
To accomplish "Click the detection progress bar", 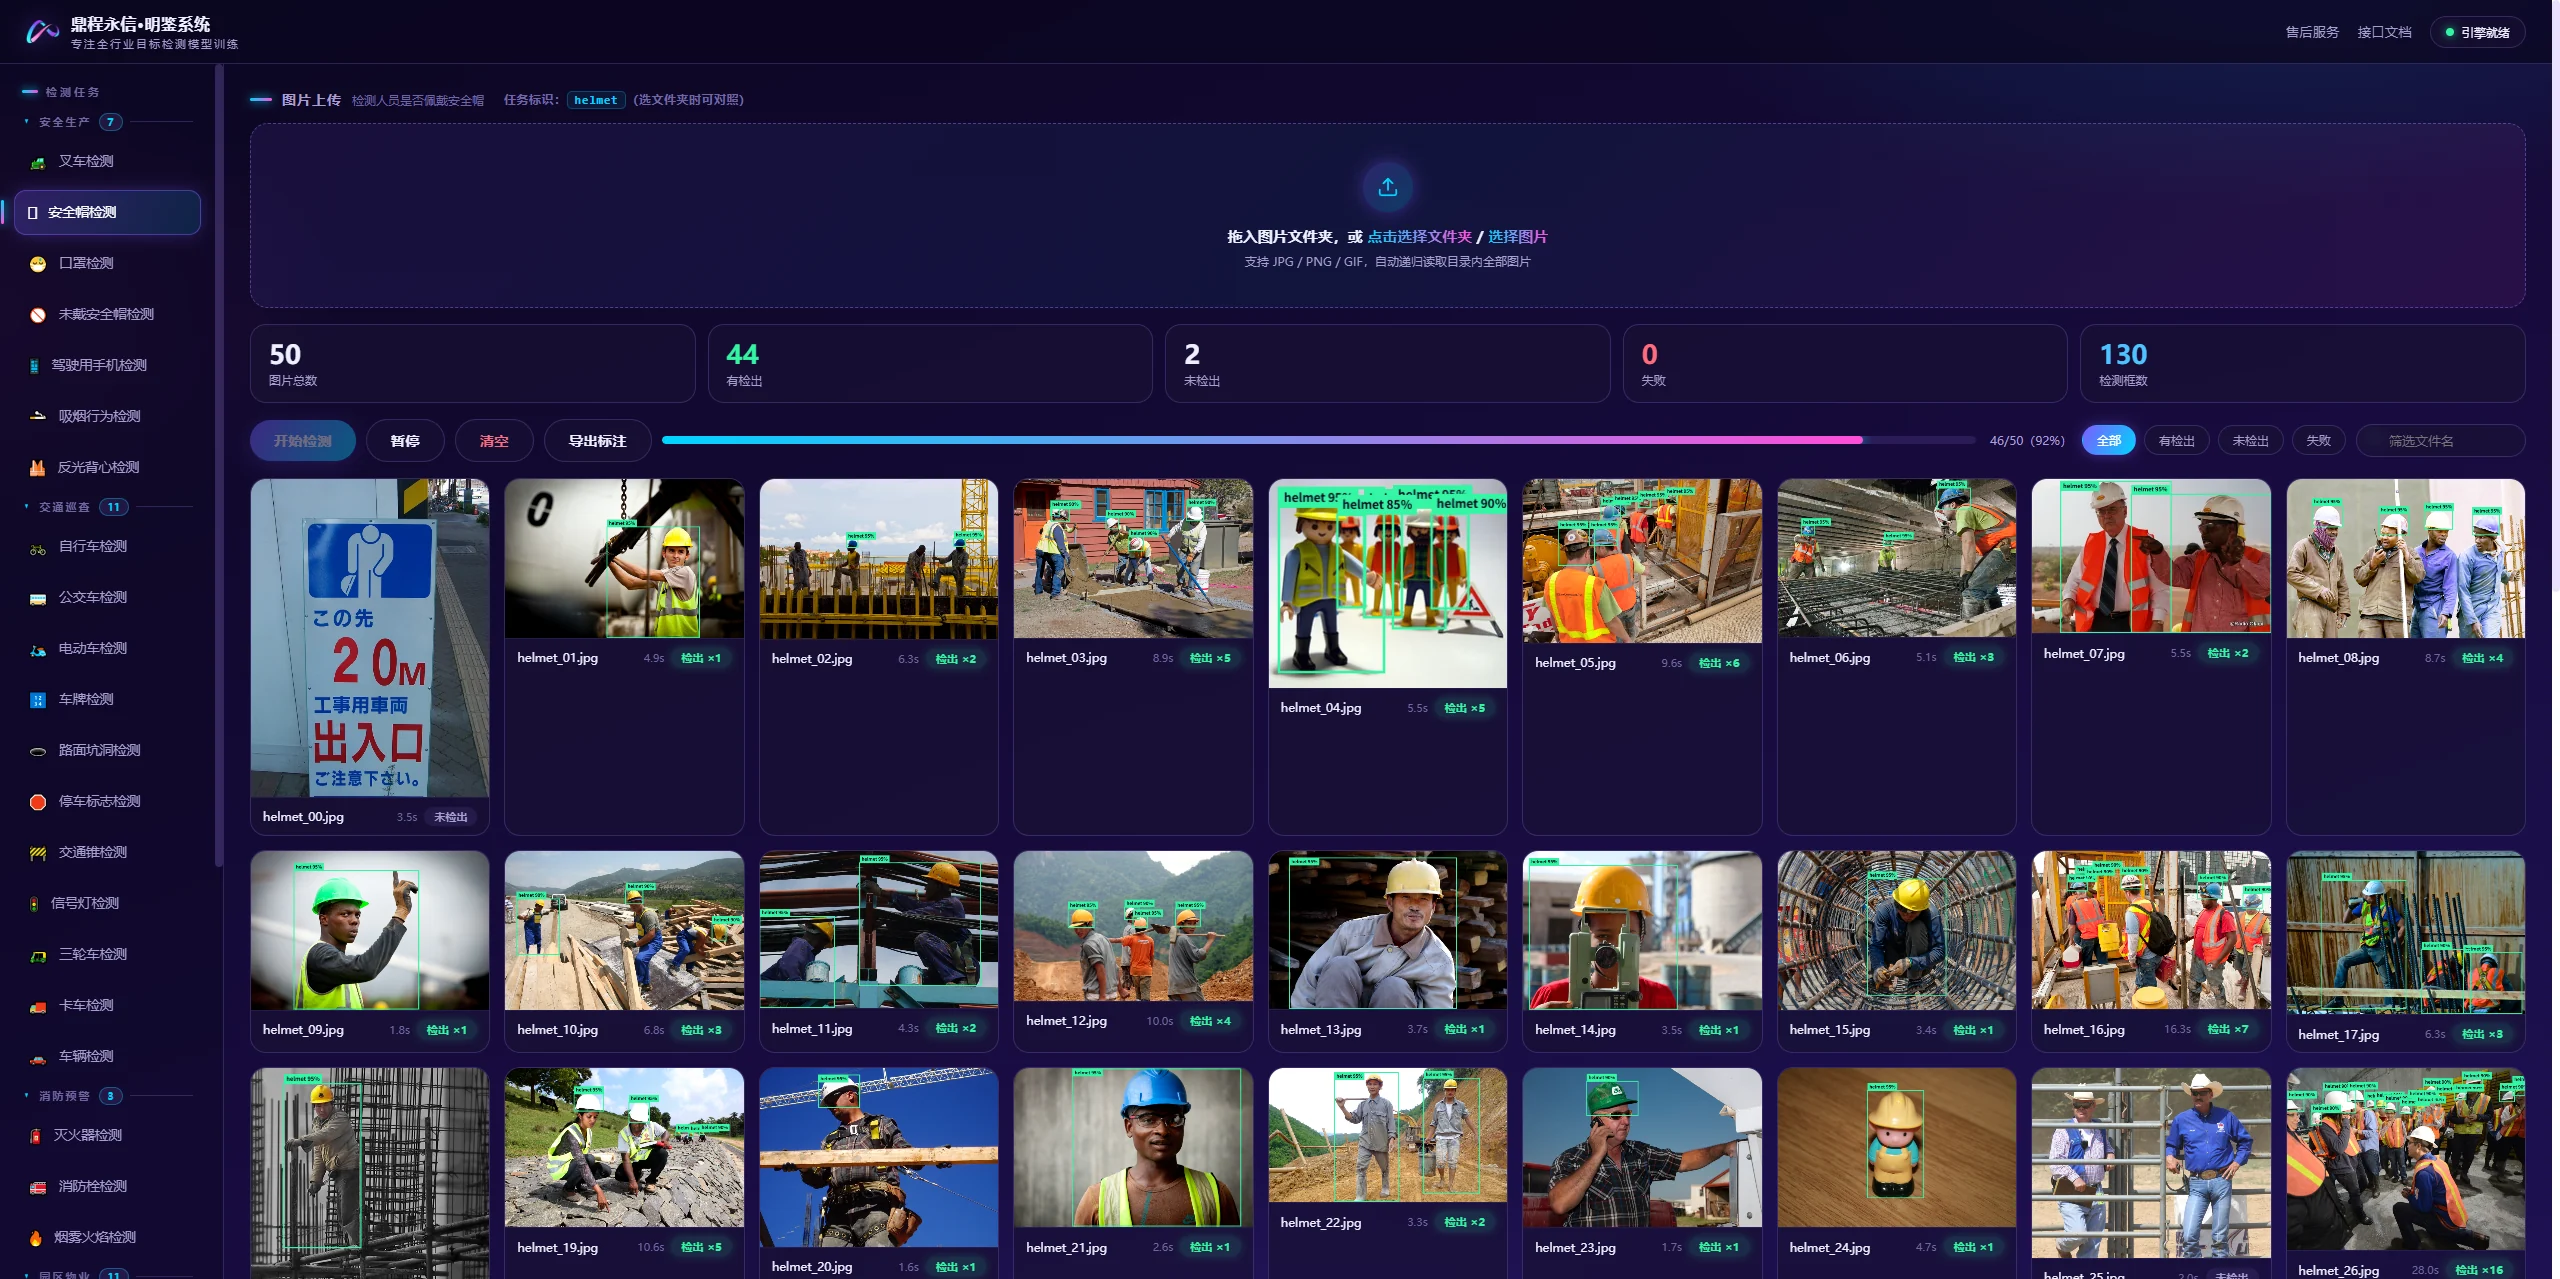I will pyautogui.click(x=1318, y=440).
